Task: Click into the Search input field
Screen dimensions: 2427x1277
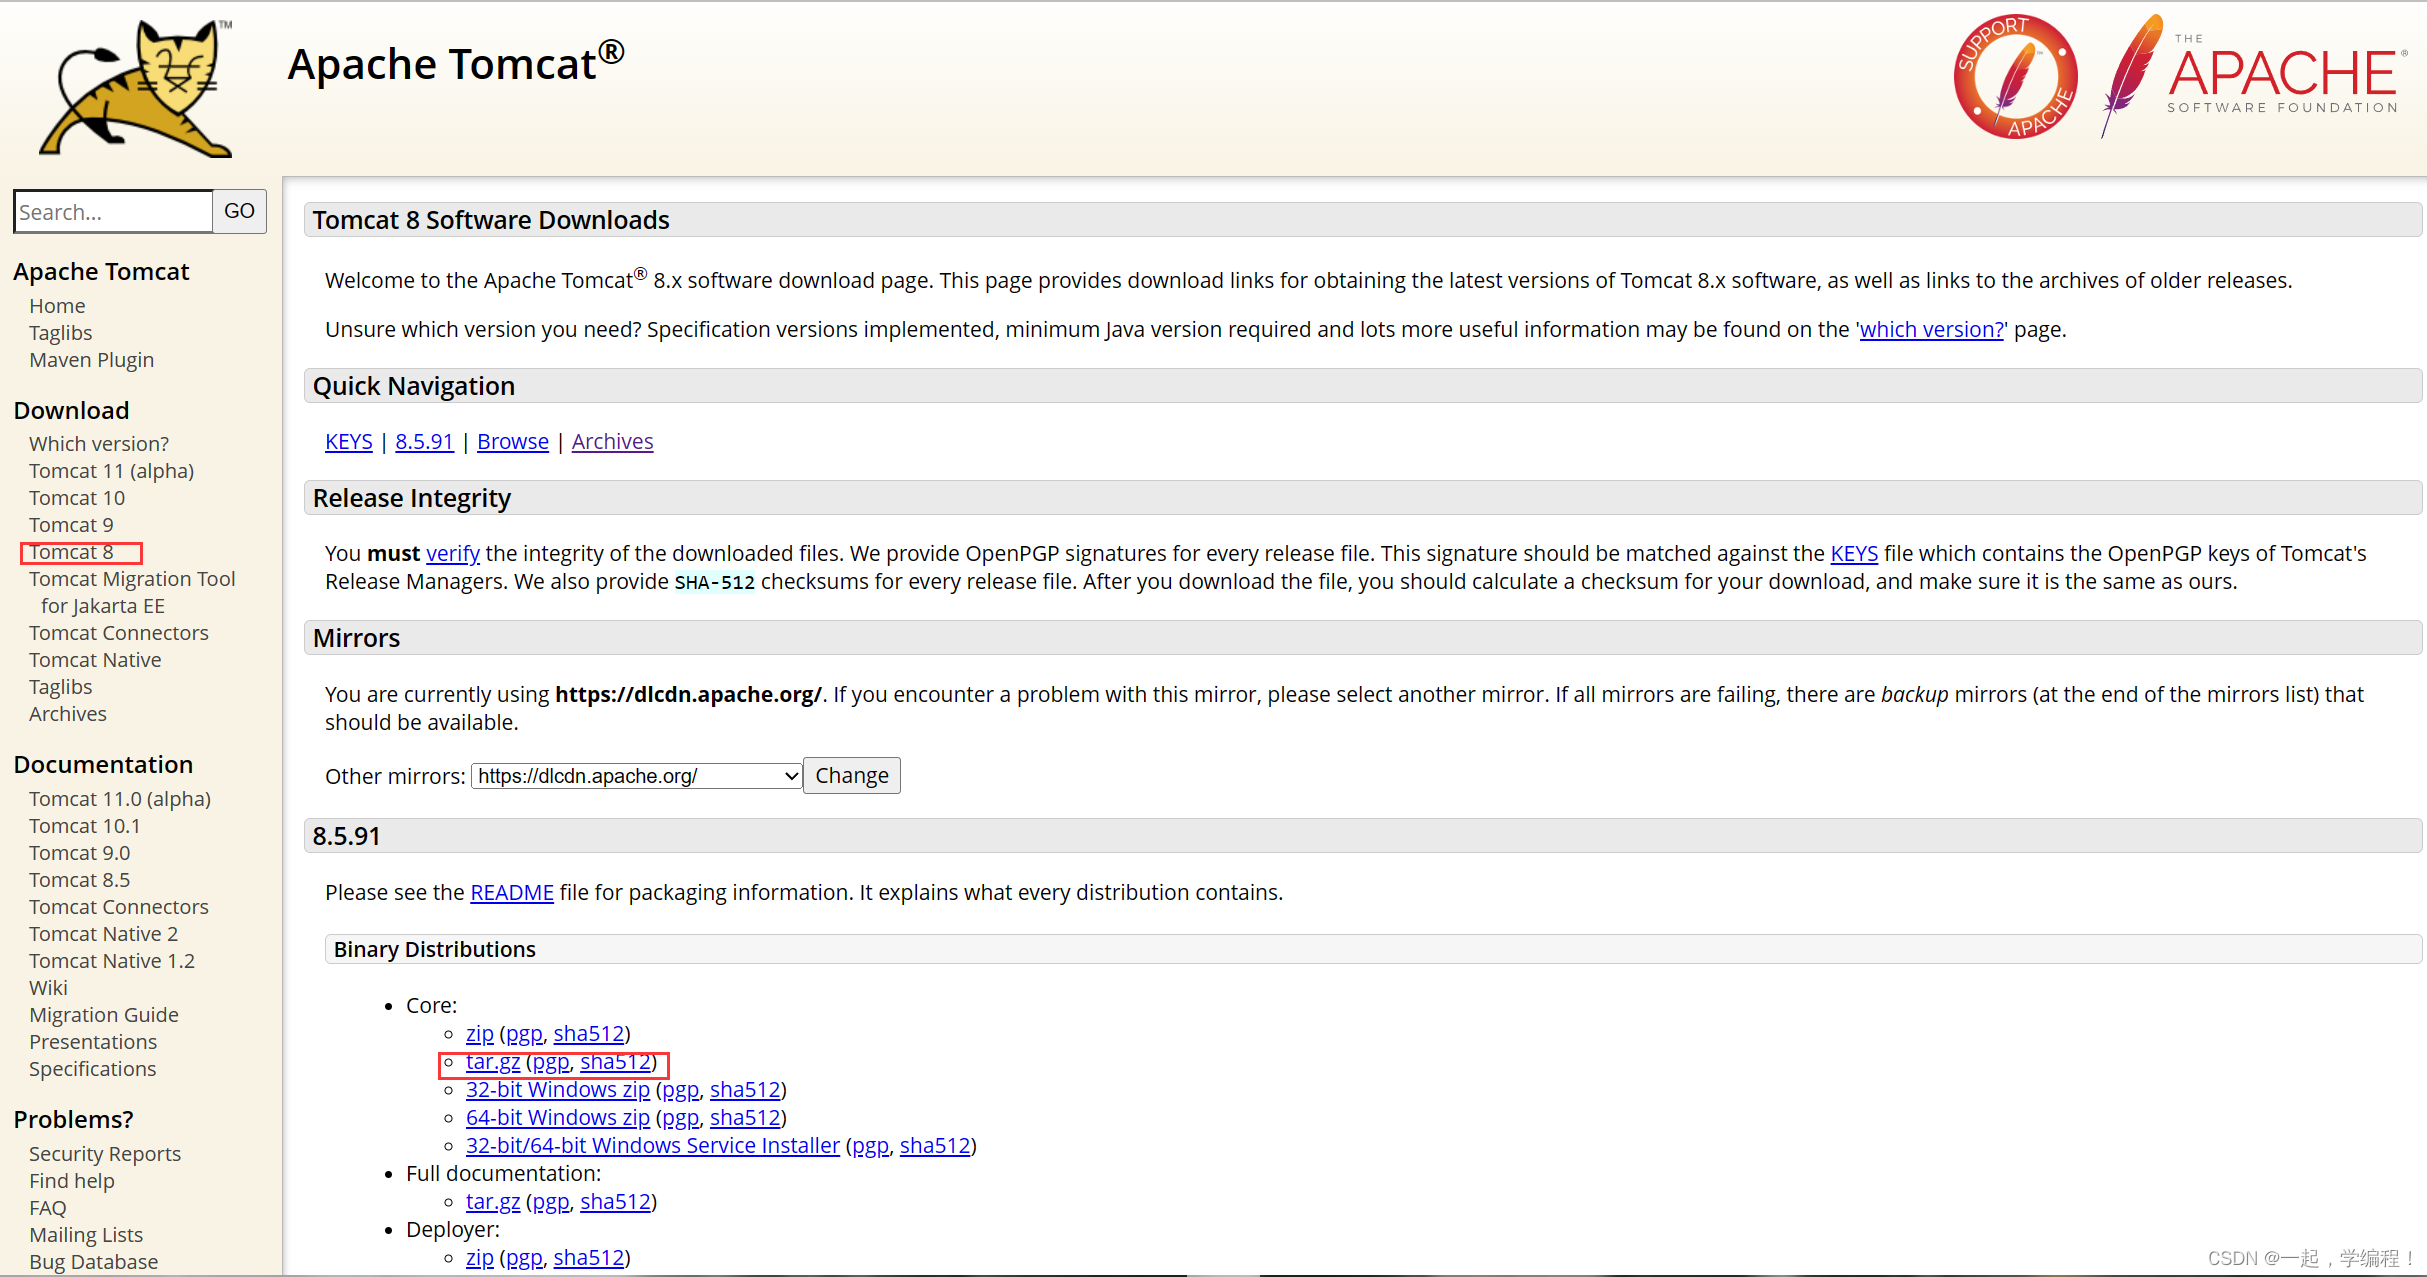Action: click(x=113, y=211)
